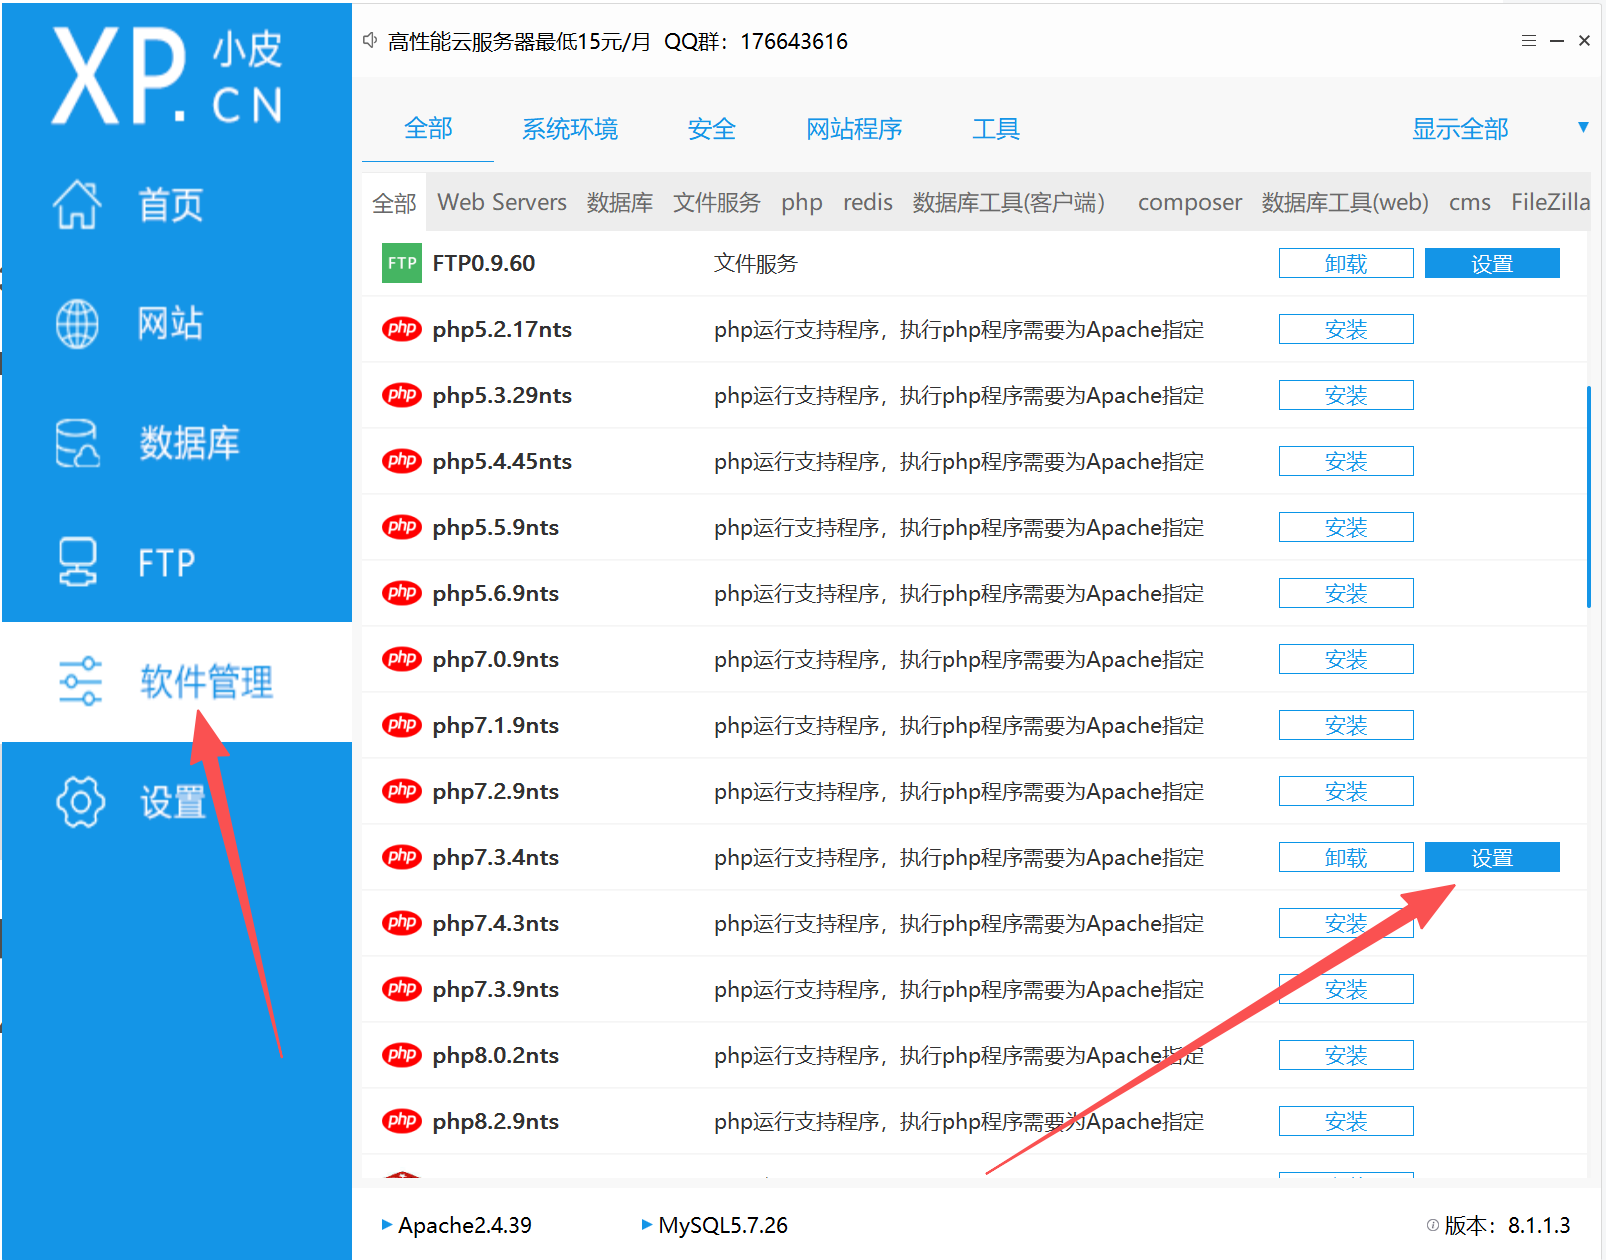Click the php7.3.9nts logo icon
The image size is (1606, 1260).
[x=402, y=989]
